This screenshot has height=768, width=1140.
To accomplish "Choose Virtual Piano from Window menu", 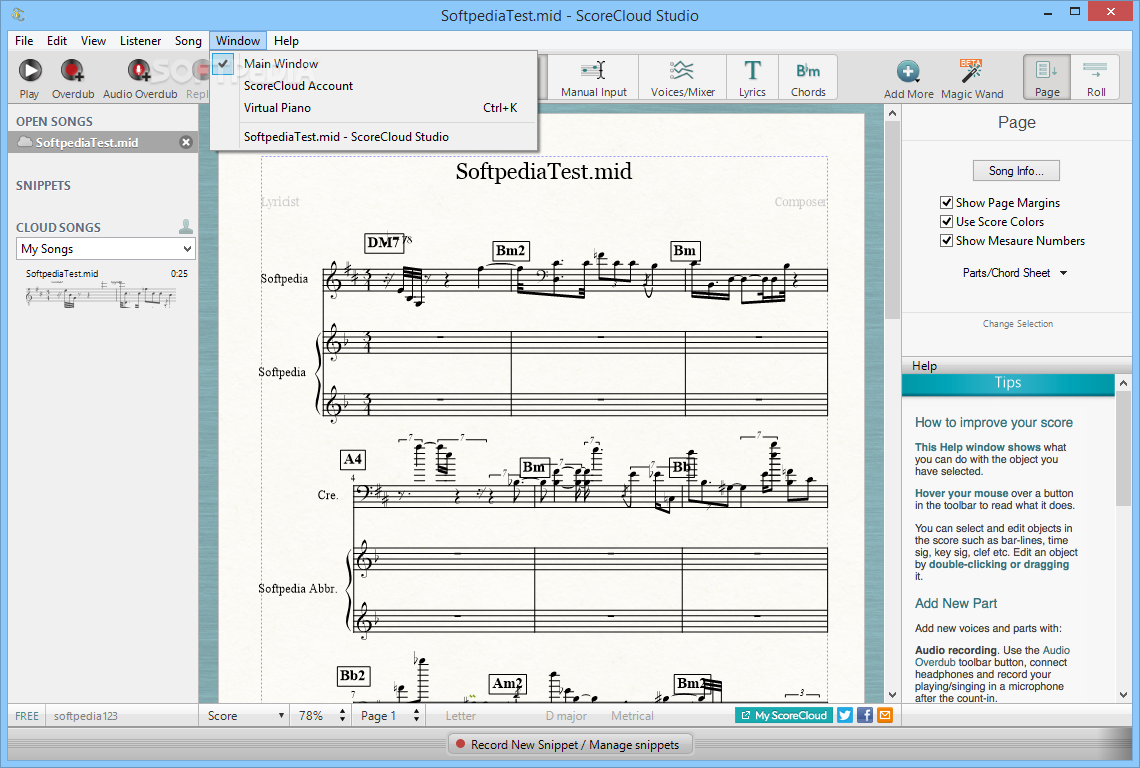I will tap(374, 108).
